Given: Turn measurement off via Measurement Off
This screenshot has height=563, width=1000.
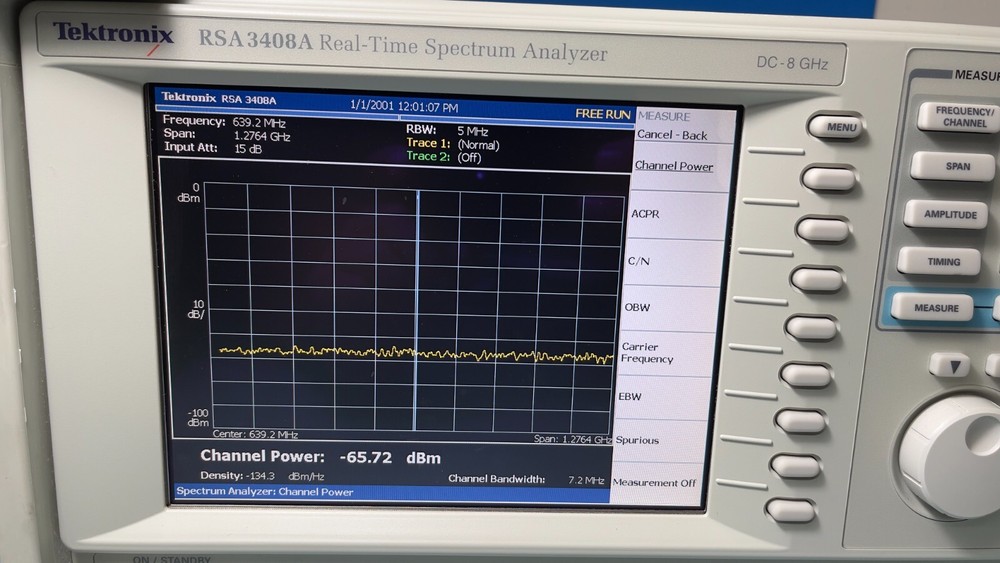Looking at the screenshot, I should (x=654, y=483).
